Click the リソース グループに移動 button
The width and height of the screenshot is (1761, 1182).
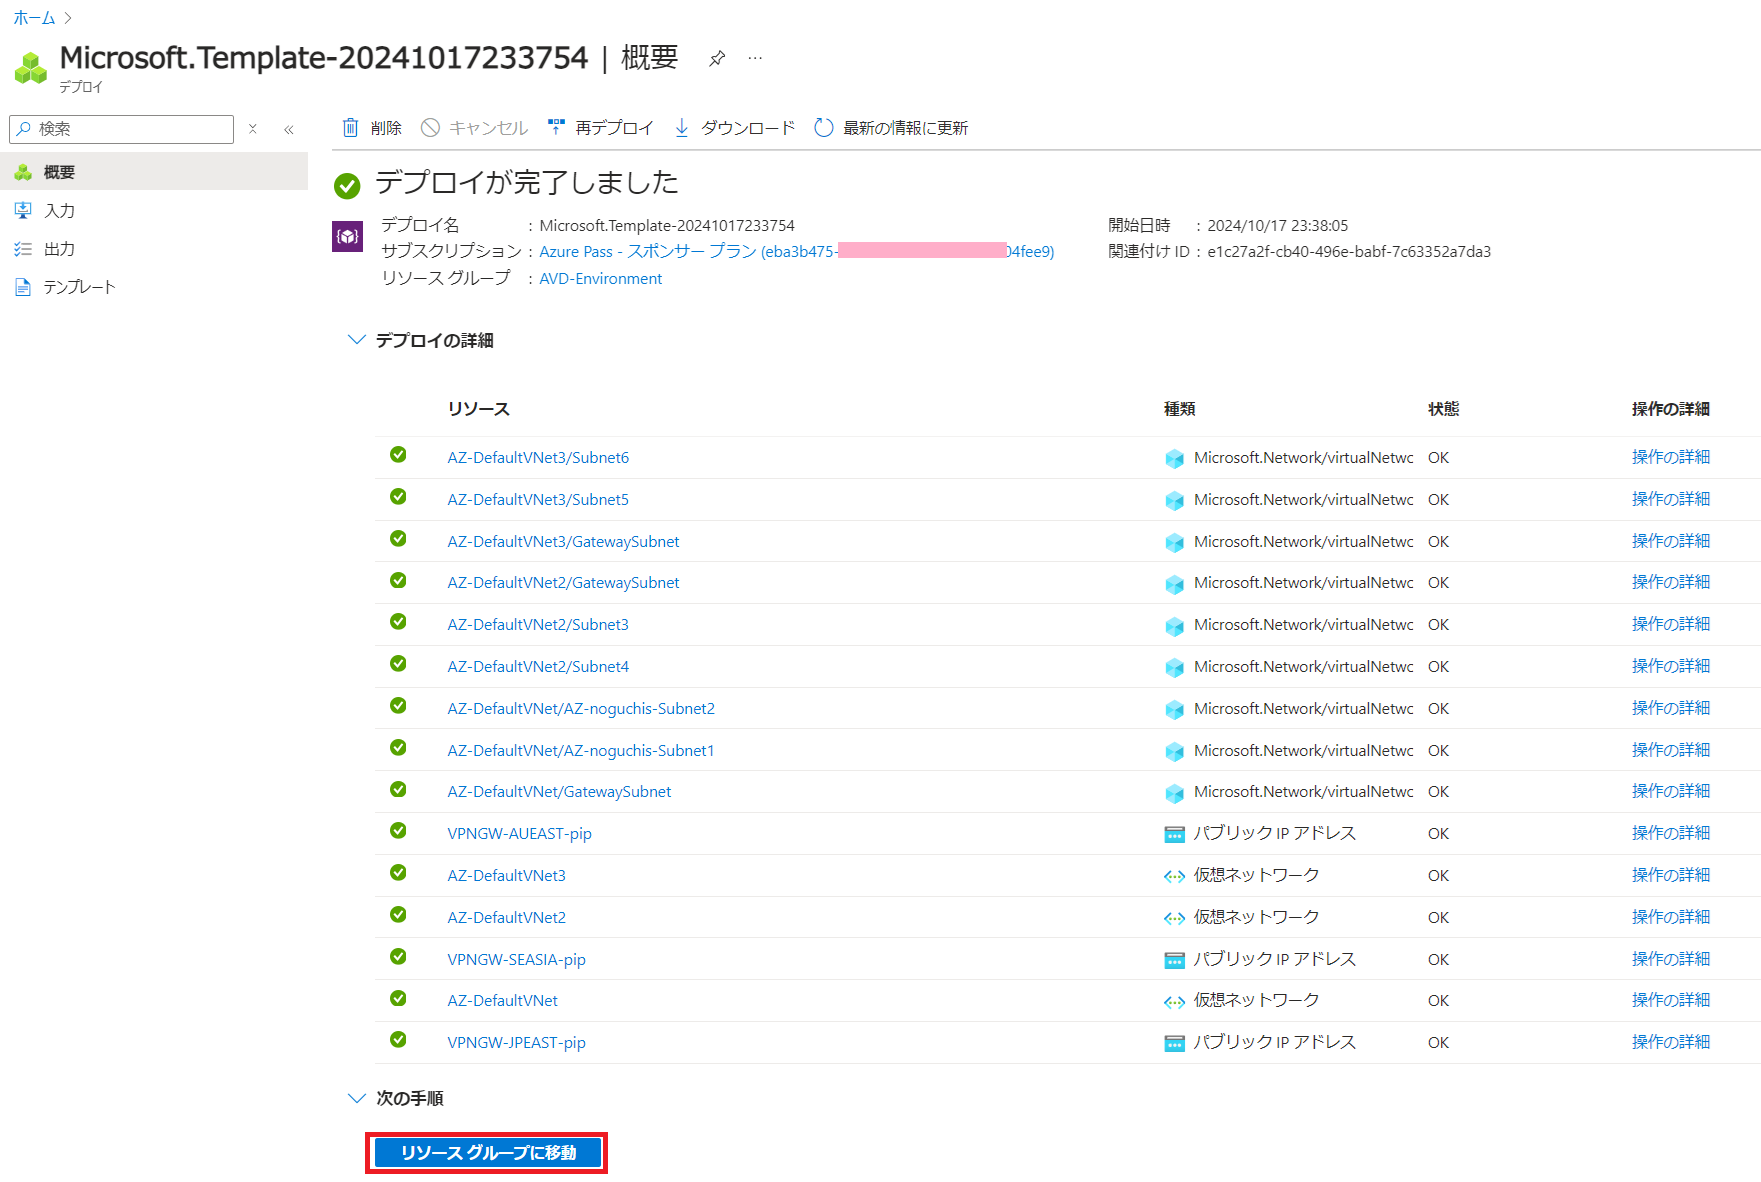pyautogui.click(x=488, y=1153)
